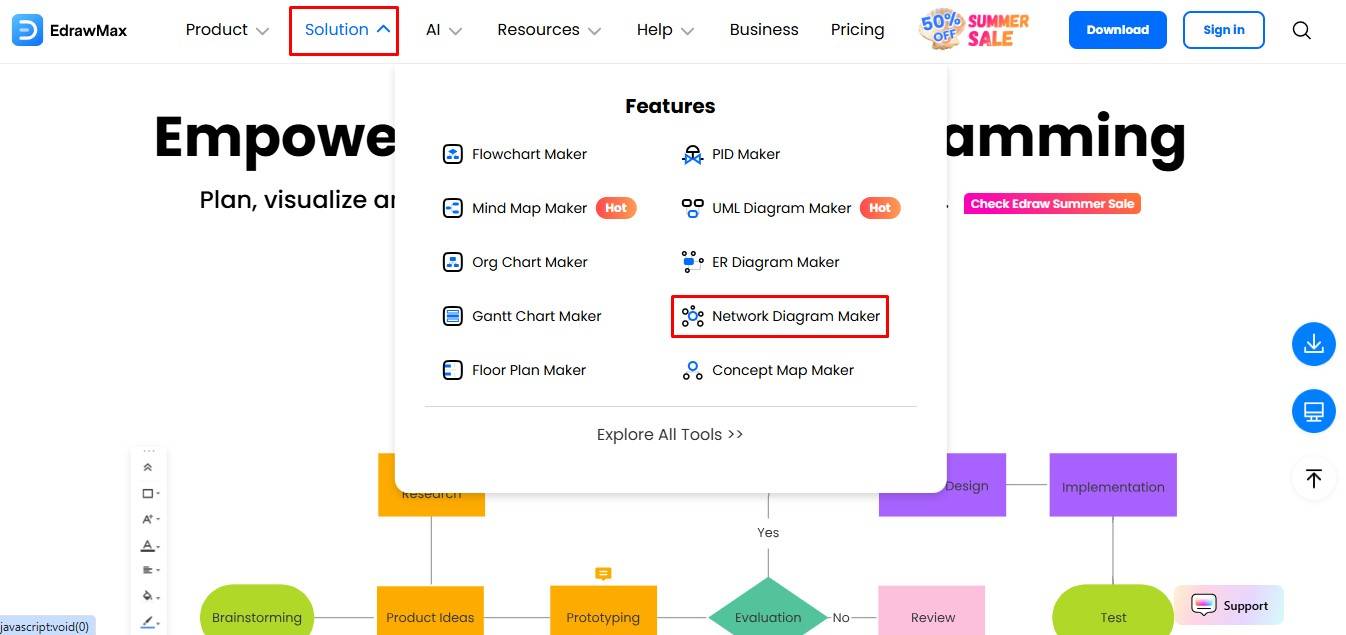
Task: Select the paint bucket fill tool
Action: pyautogui.click(x=148, y=595)
